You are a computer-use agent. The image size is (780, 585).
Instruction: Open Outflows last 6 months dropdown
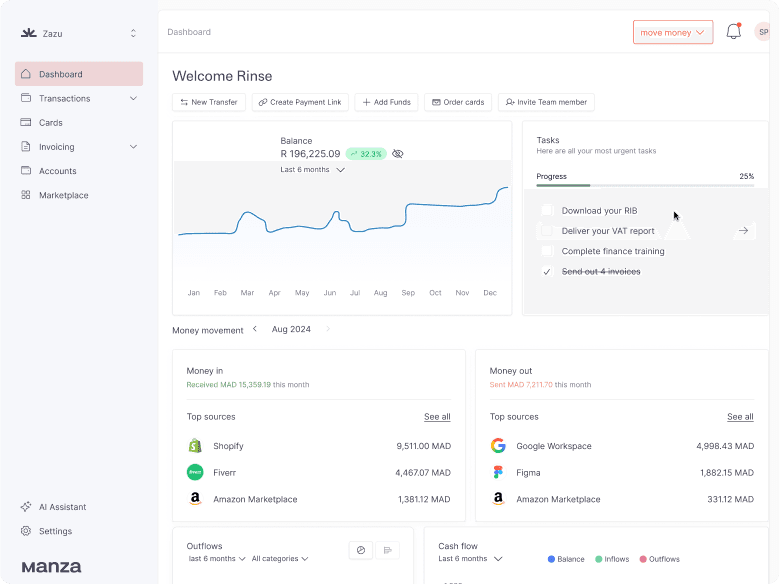tap(217, 559)
